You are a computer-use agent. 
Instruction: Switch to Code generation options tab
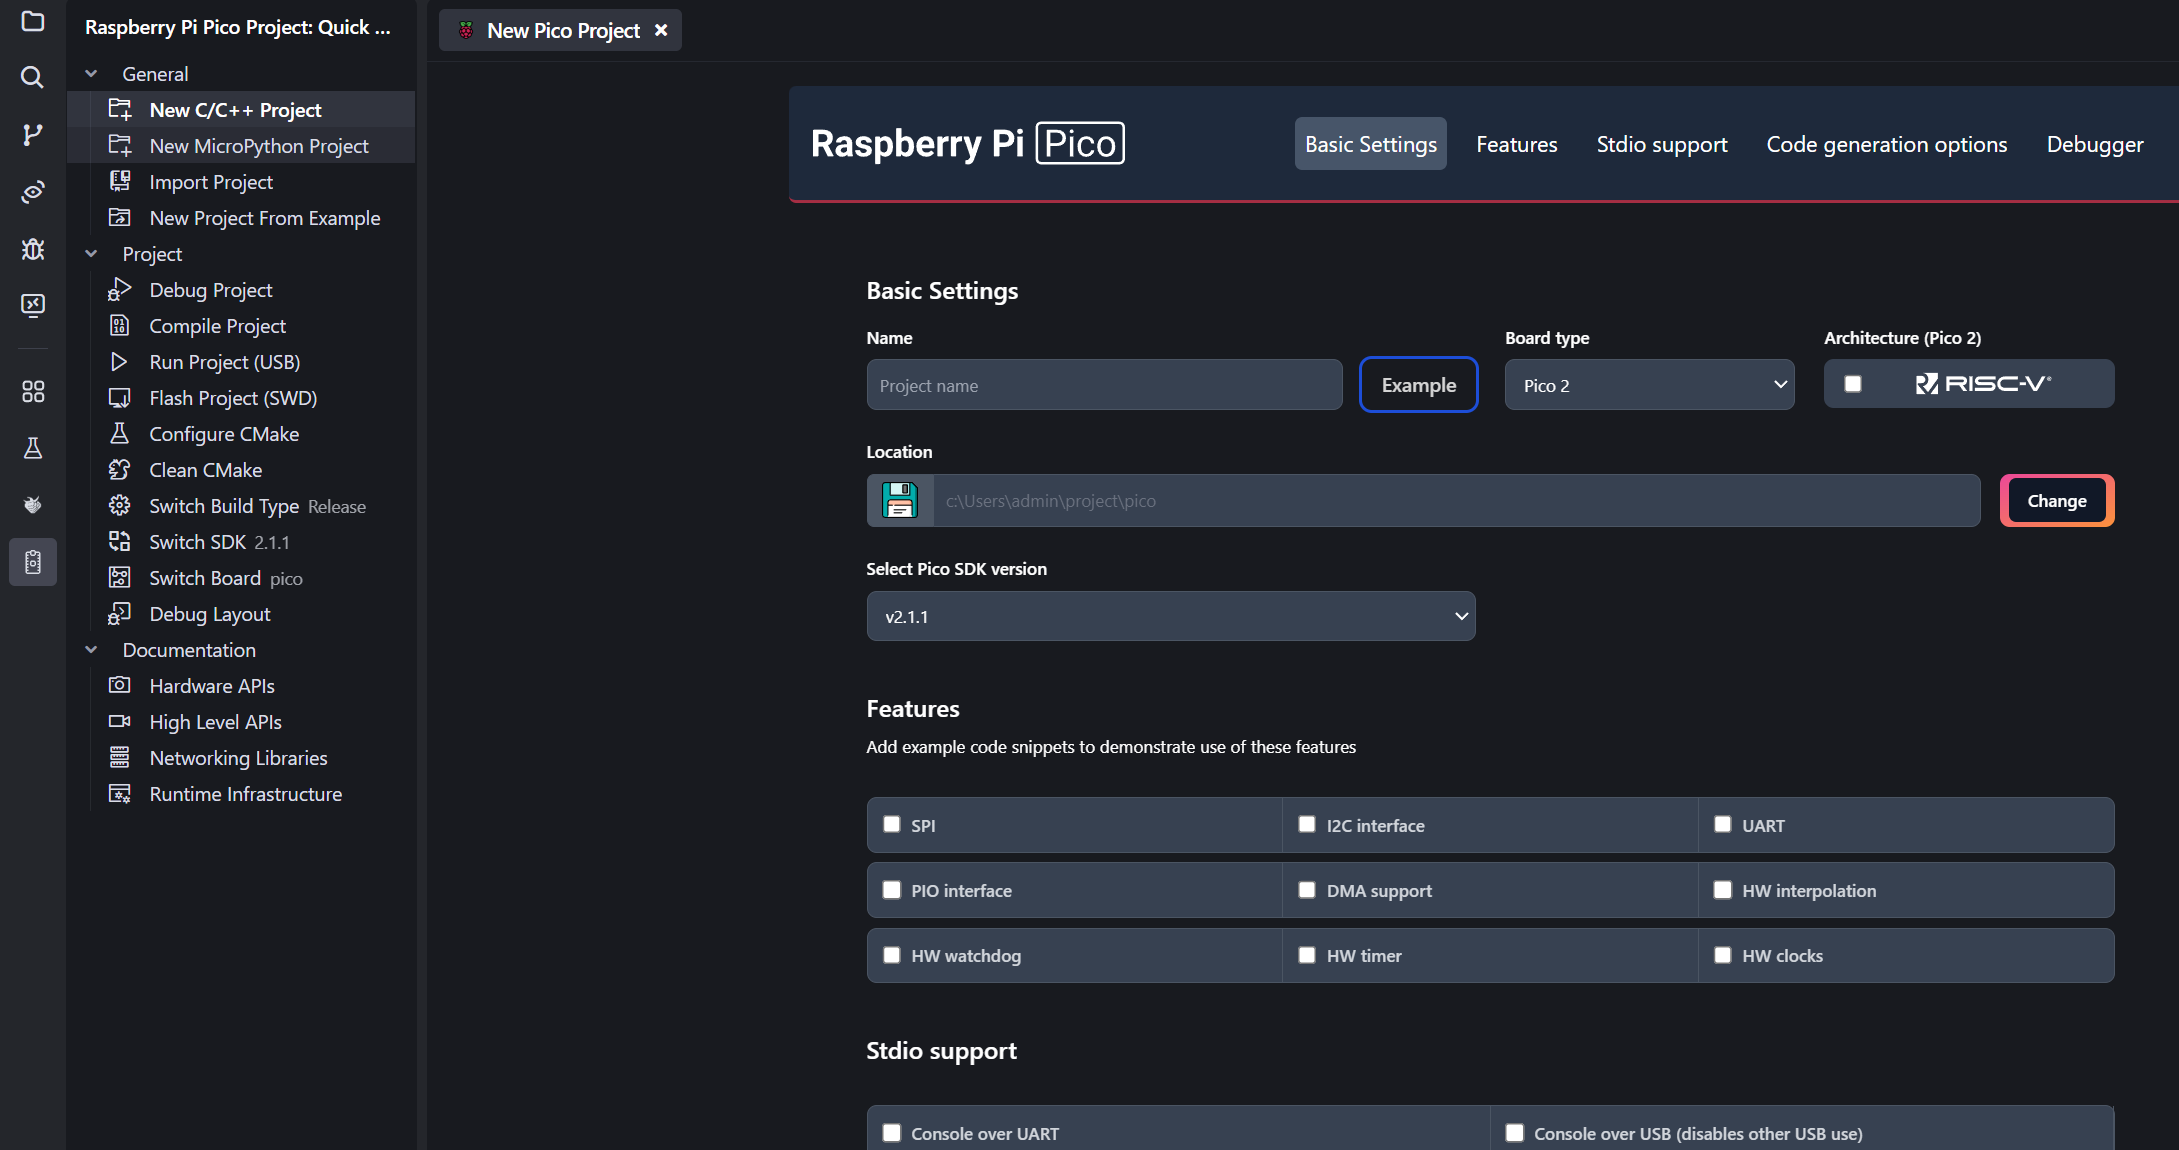coord(1886,144)
